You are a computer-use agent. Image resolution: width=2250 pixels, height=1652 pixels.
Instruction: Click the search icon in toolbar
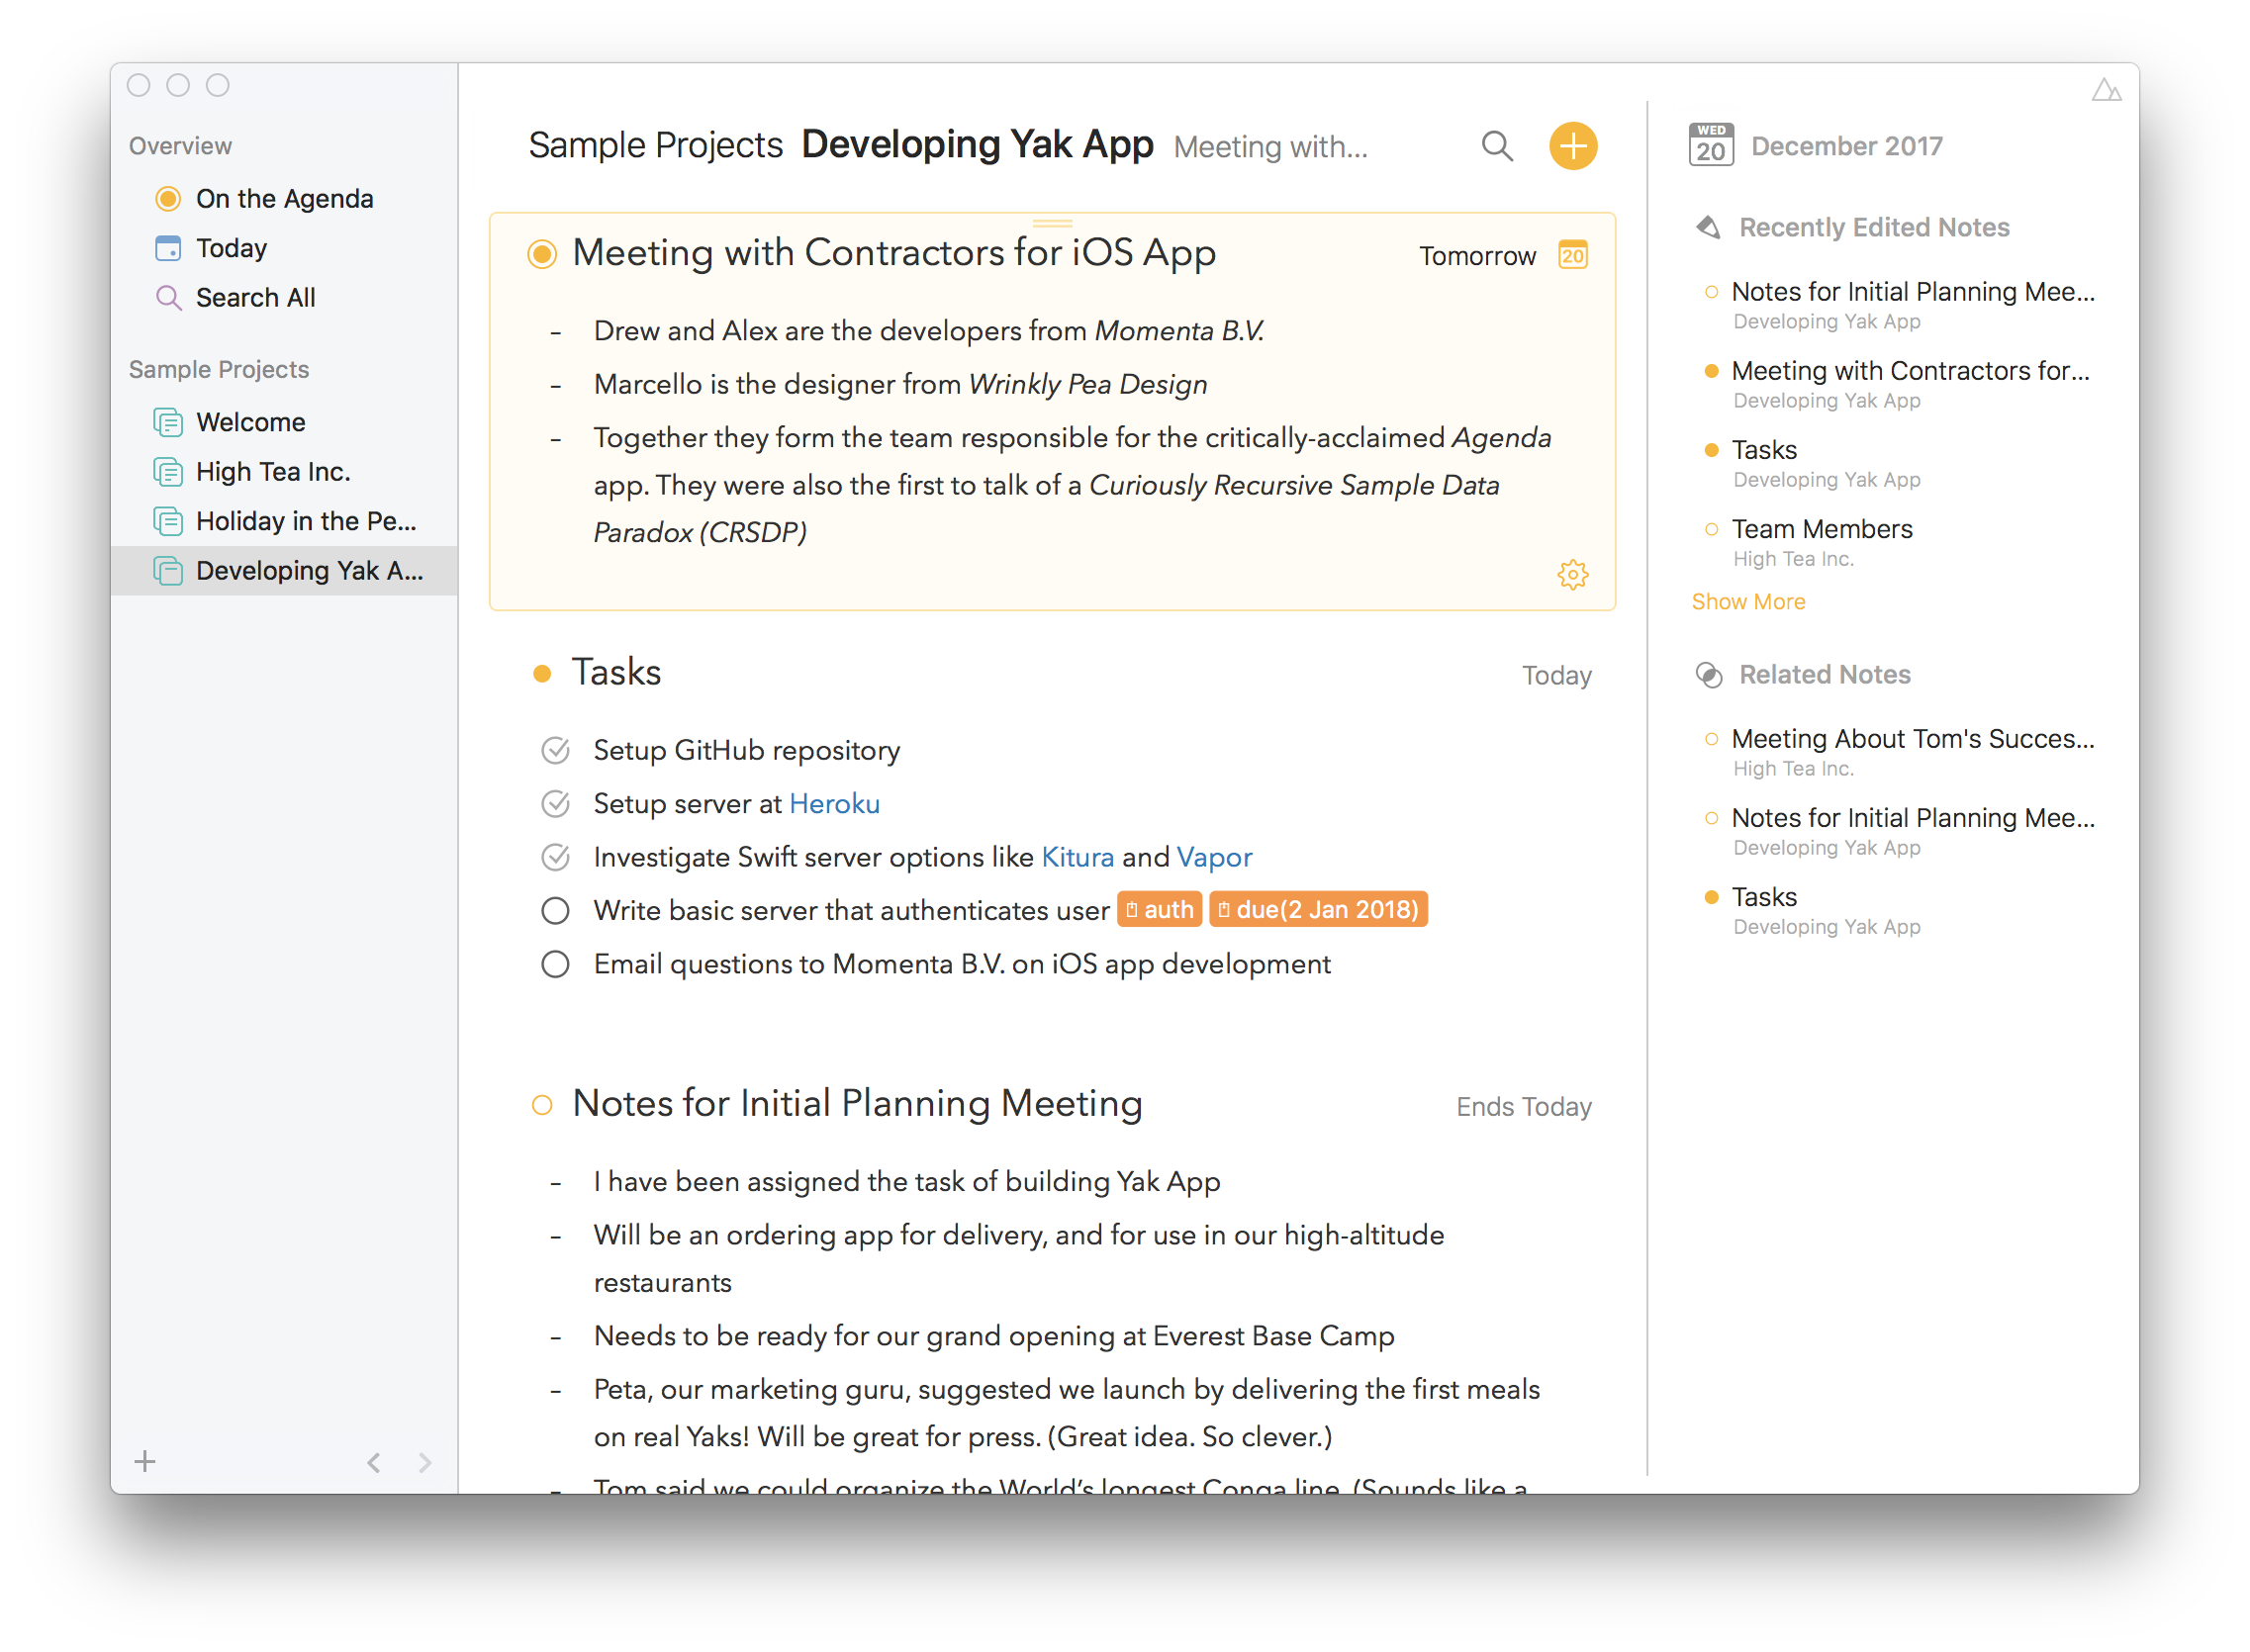click(1497, 145)
